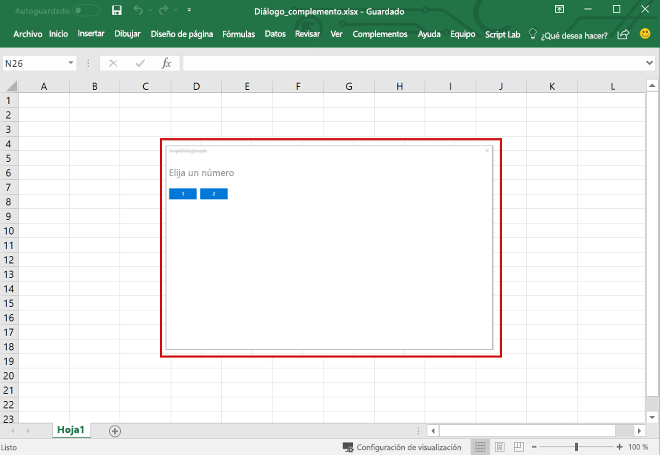Click horizontal scrollbar right arrow

tap(639, 431)
